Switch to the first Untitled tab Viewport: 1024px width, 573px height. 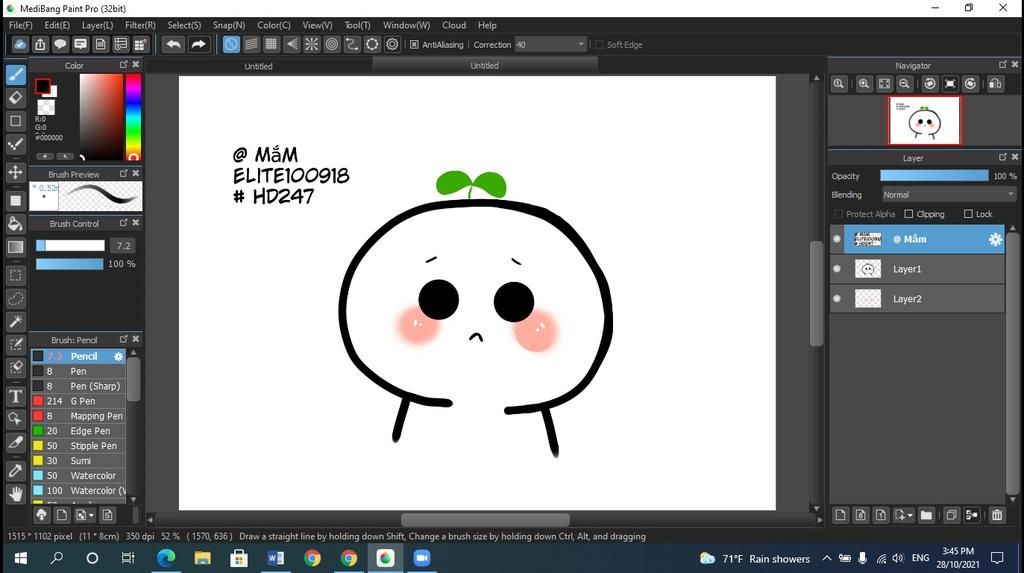pos(259,66)
